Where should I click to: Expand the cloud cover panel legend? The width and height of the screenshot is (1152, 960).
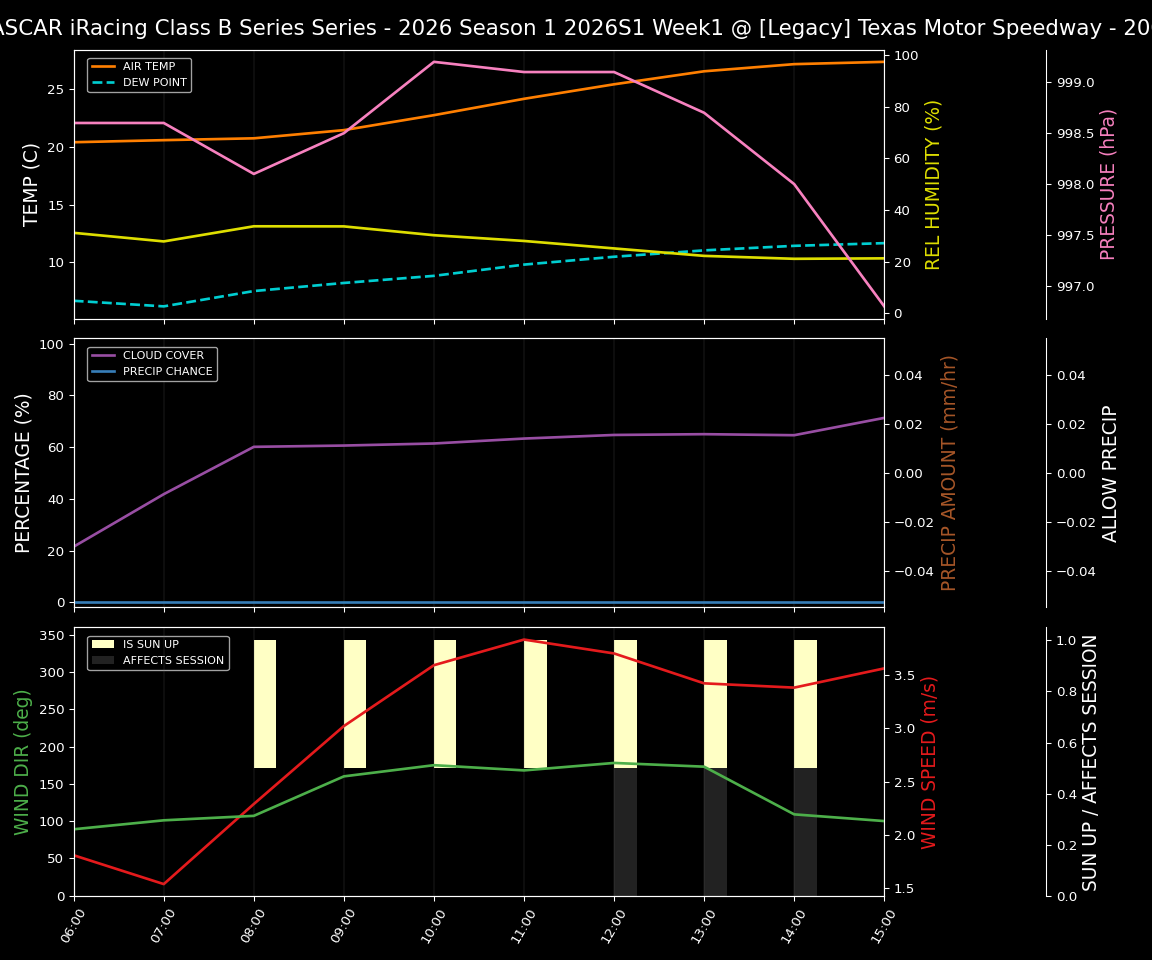[x=152, y=363]
